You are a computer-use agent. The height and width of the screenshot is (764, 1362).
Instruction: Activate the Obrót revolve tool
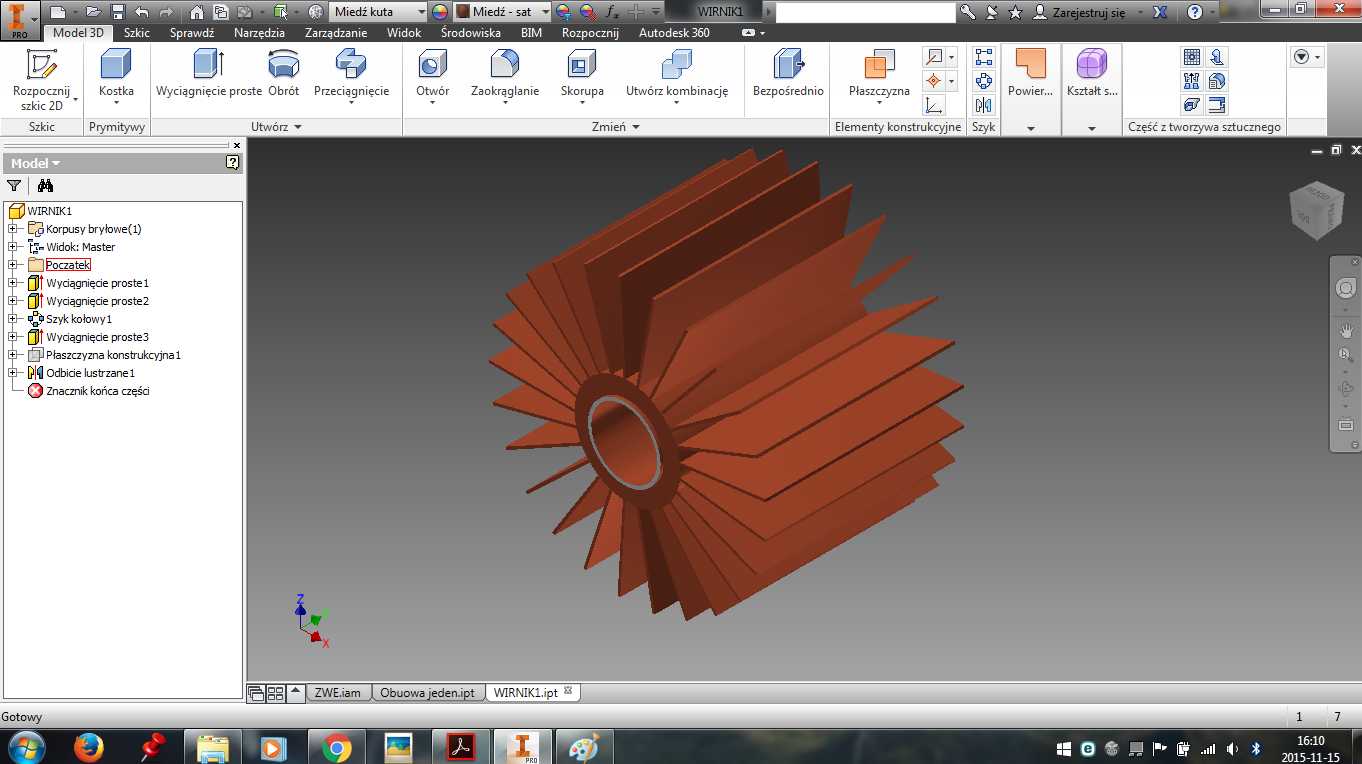[x=284, y=75]
